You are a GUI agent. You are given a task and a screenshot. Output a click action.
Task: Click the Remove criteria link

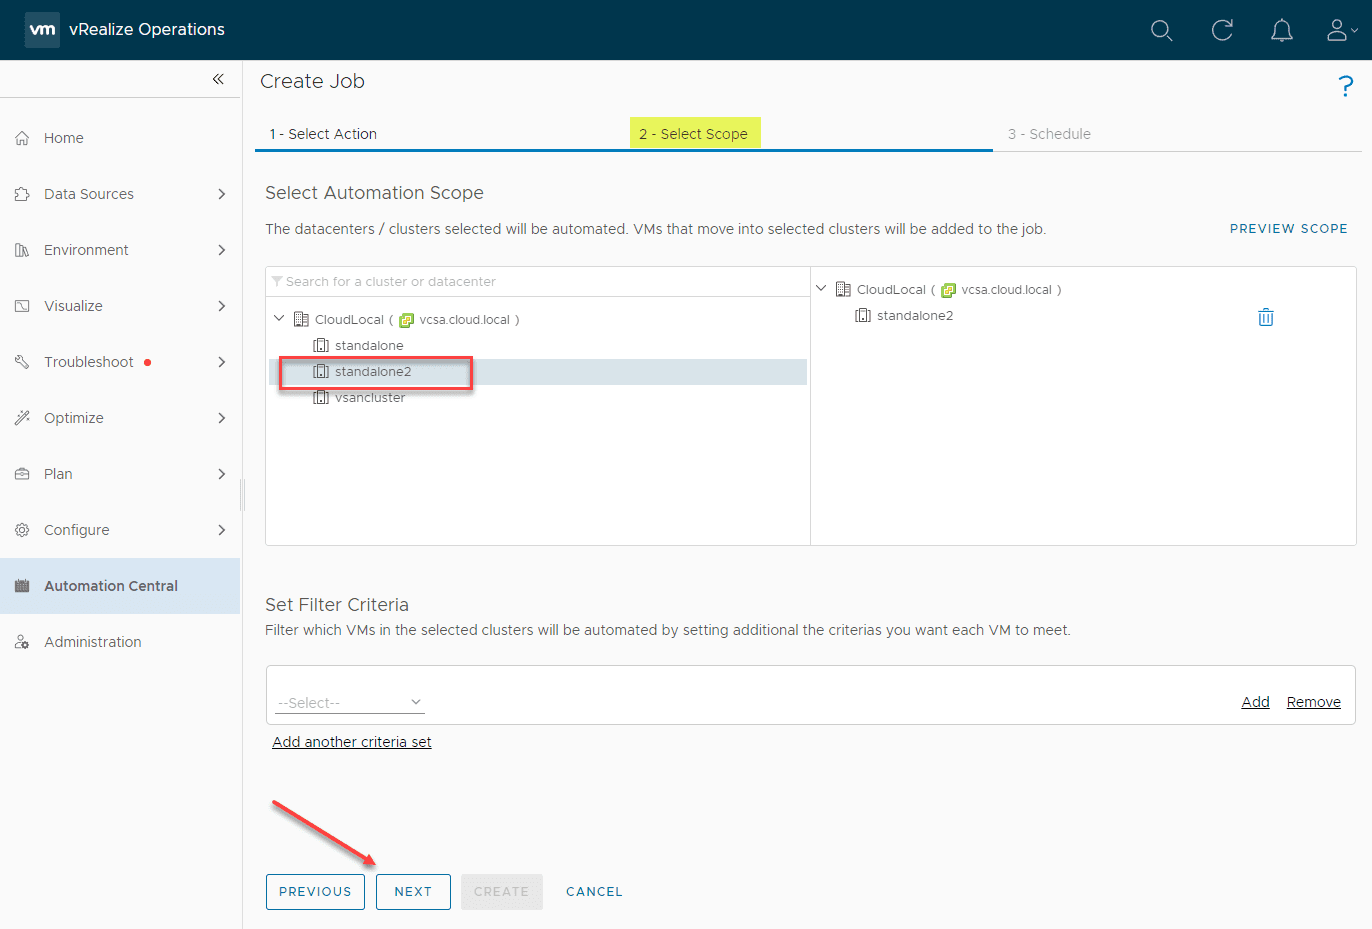[1313, 702]
